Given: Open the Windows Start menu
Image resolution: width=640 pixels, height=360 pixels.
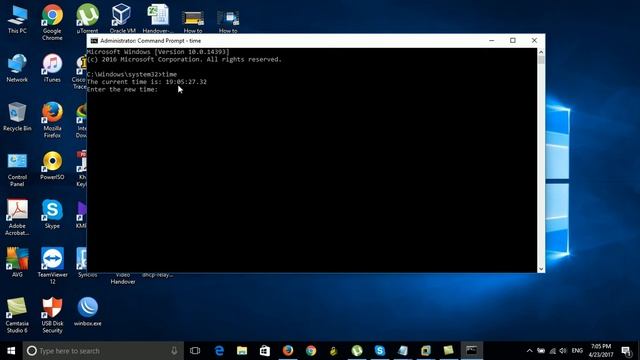Looking at the screenshot, I should [11, 351].
